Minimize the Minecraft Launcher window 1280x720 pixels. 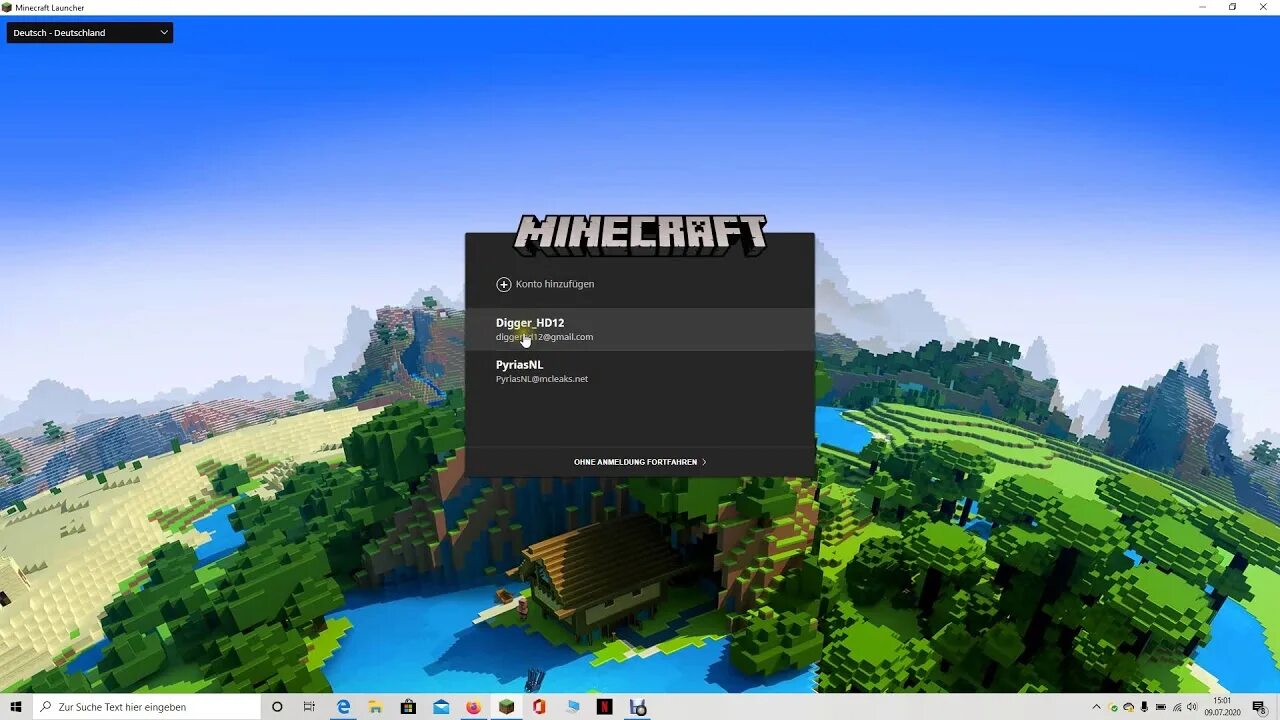1203,7
